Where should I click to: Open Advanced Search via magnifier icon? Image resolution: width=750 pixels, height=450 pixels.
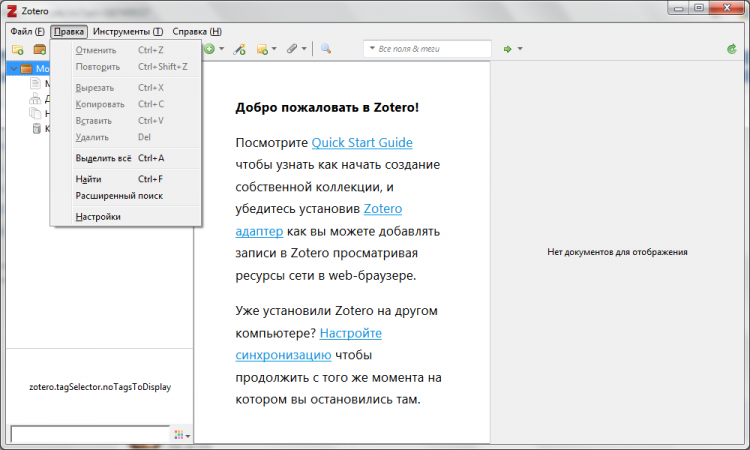326,49
